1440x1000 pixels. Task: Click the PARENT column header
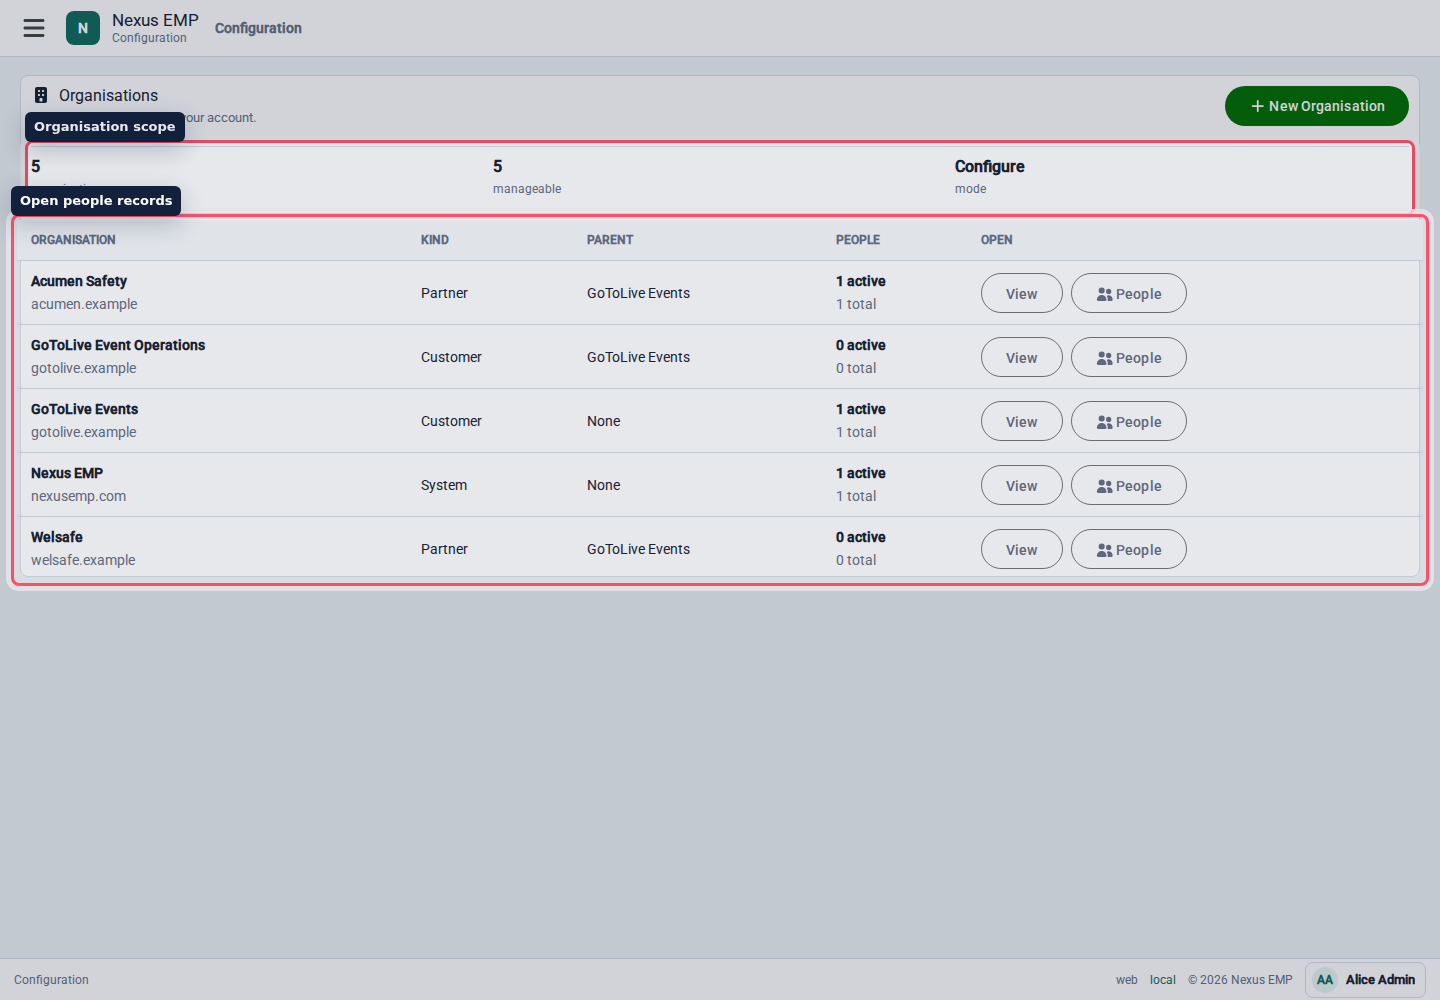point(610,240)
